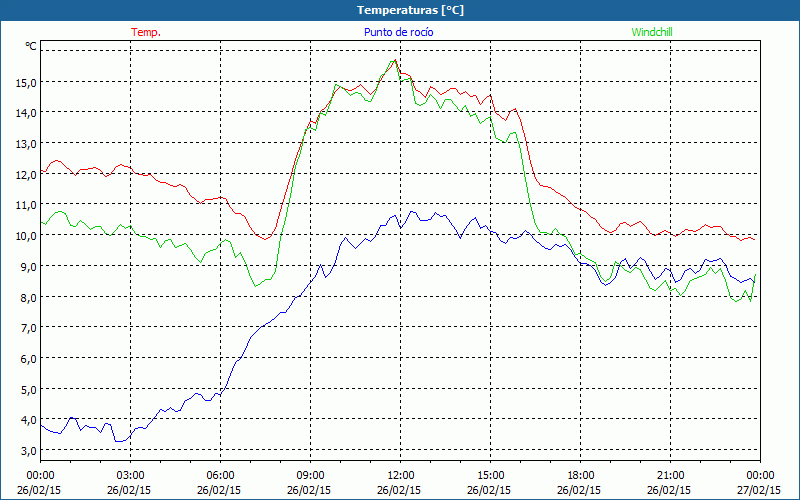This screenshot has height=500, width=800.
Task: Click the 15,0 y-axis value
Action: click(27, 83)
